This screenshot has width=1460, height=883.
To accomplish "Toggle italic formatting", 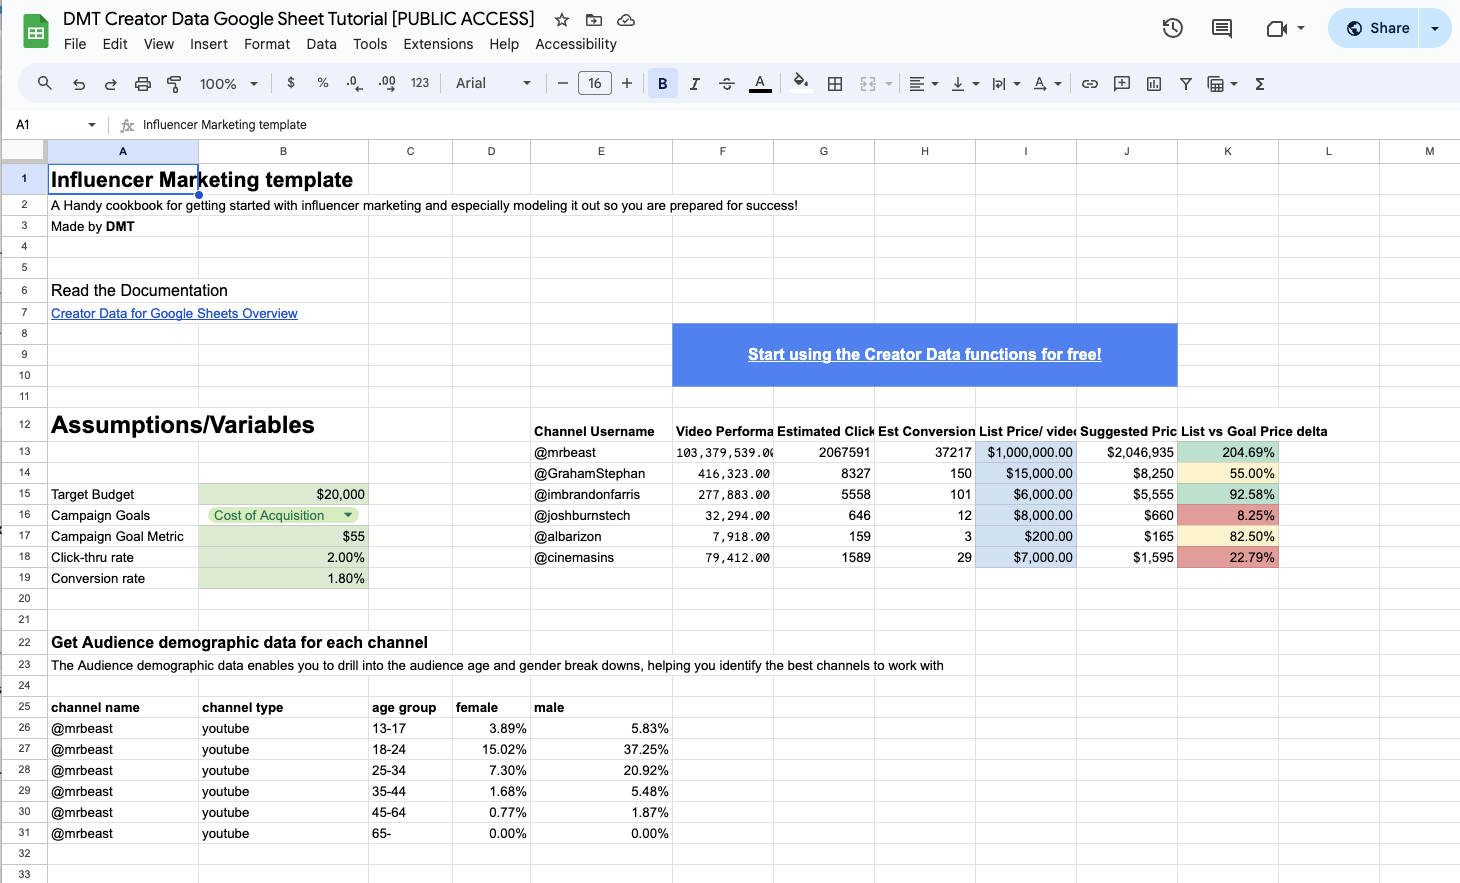I will (x=694, y=84).
